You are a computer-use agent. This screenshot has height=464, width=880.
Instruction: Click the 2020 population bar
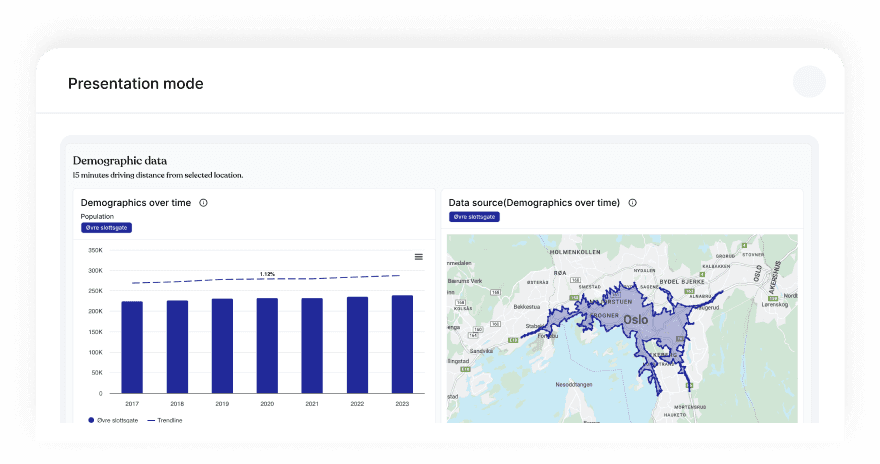(267, 346)
